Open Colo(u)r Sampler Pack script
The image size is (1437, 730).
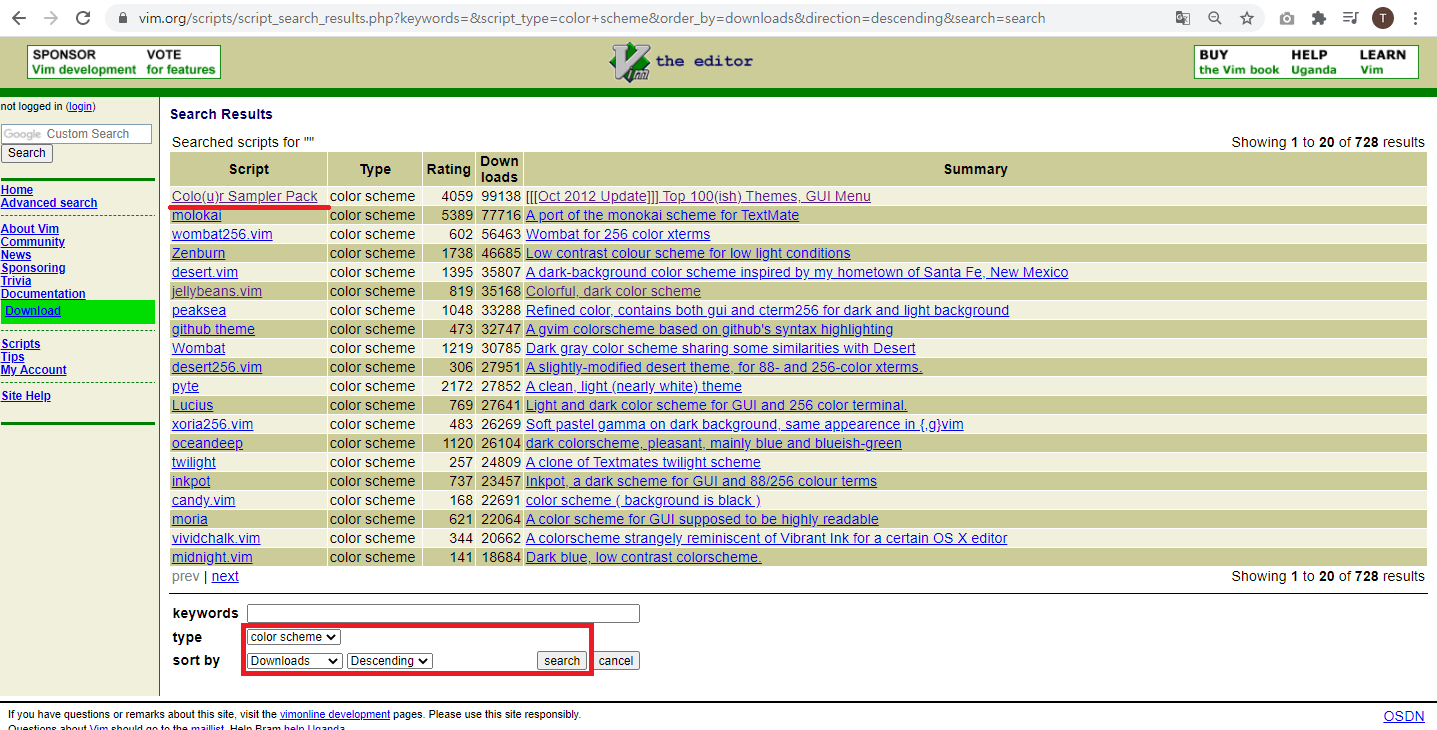click(245, 196)
